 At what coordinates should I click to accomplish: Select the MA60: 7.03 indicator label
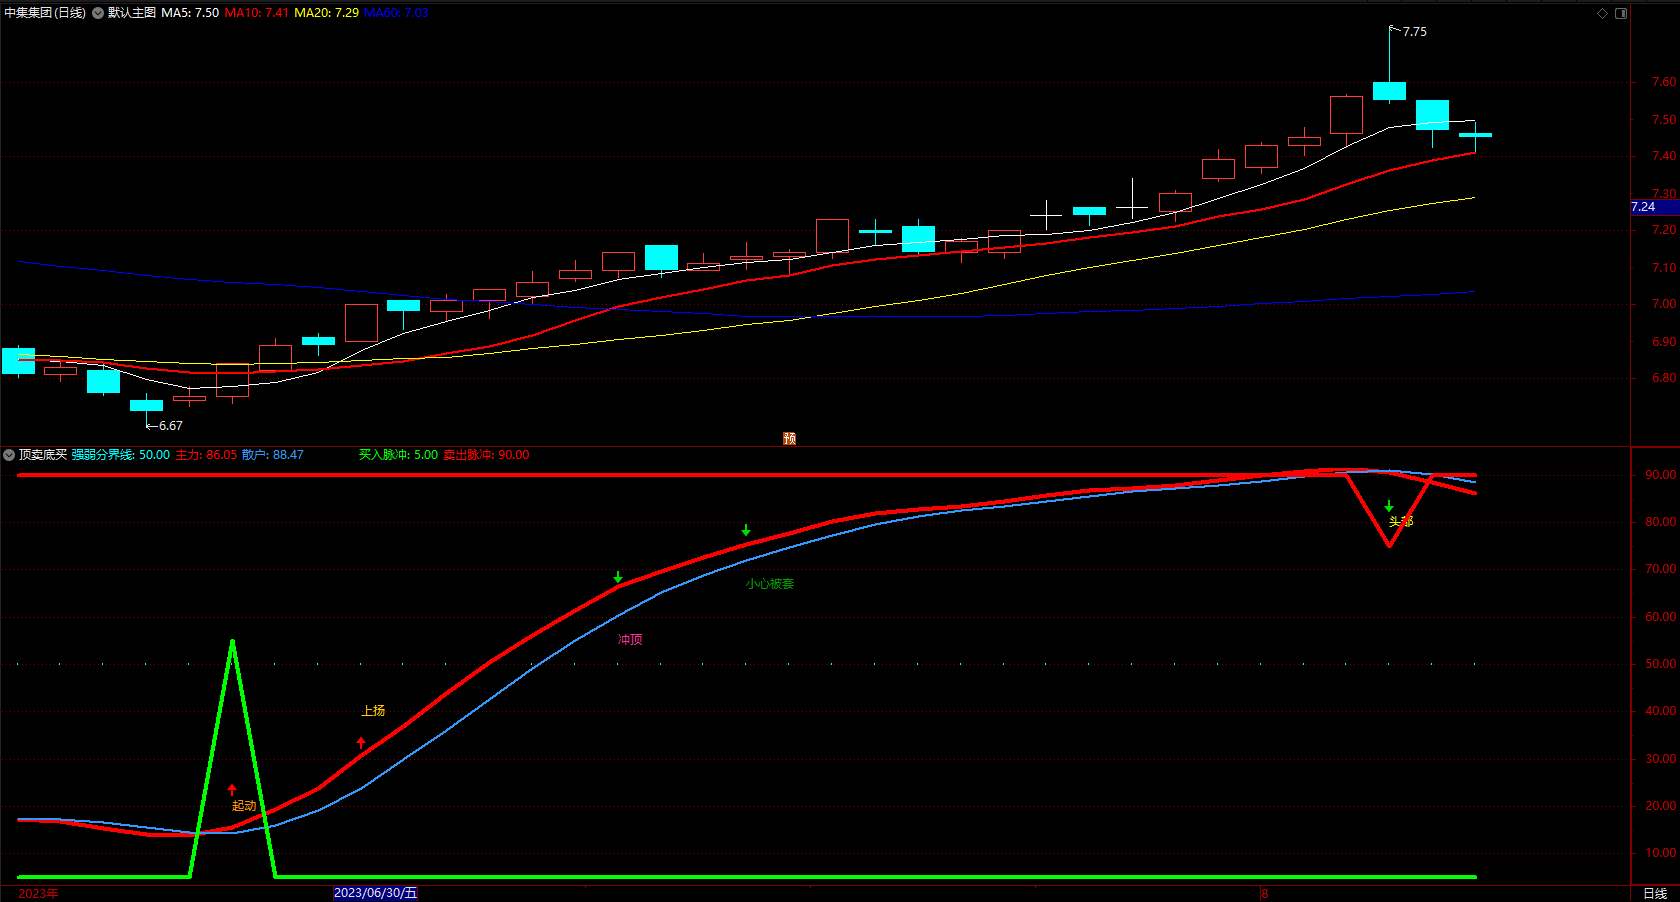pyautogui.click(x=396, y=13)
